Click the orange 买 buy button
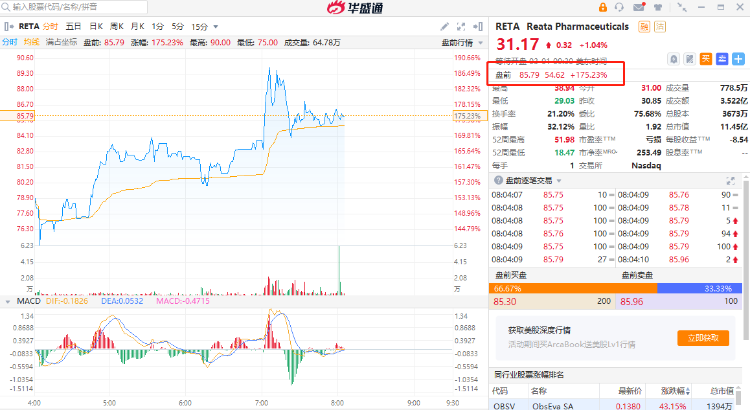The image size is (750, 410). coord(706,59)
